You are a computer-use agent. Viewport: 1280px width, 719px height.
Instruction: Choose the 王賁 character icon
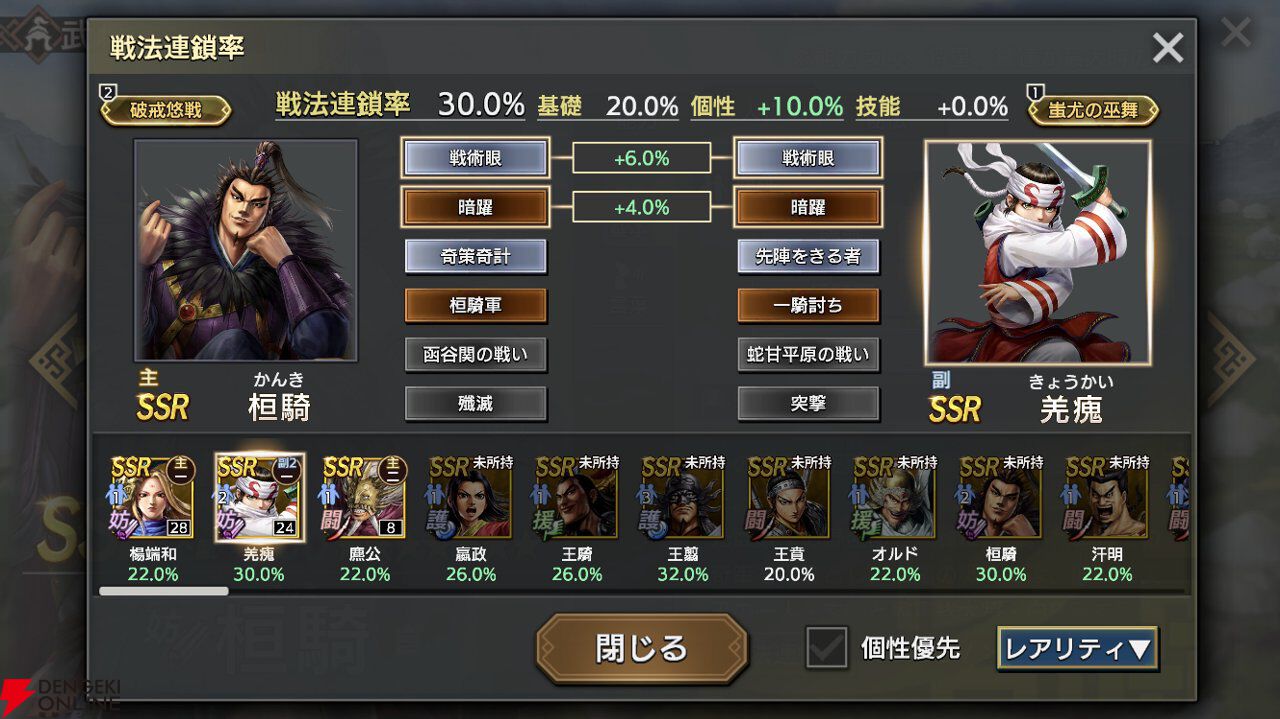pos(789,497)
